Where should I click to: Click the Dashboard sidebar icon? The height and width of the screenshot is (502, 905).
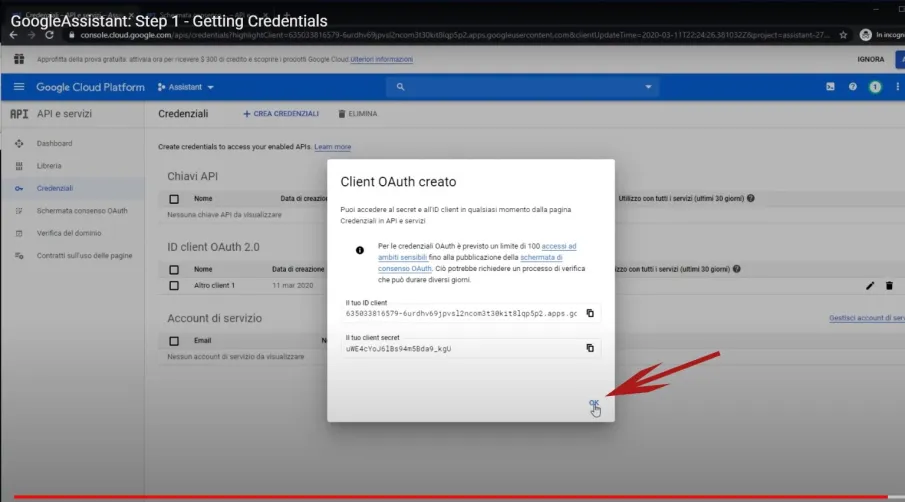pyautogui.click(x=19, y=143)
